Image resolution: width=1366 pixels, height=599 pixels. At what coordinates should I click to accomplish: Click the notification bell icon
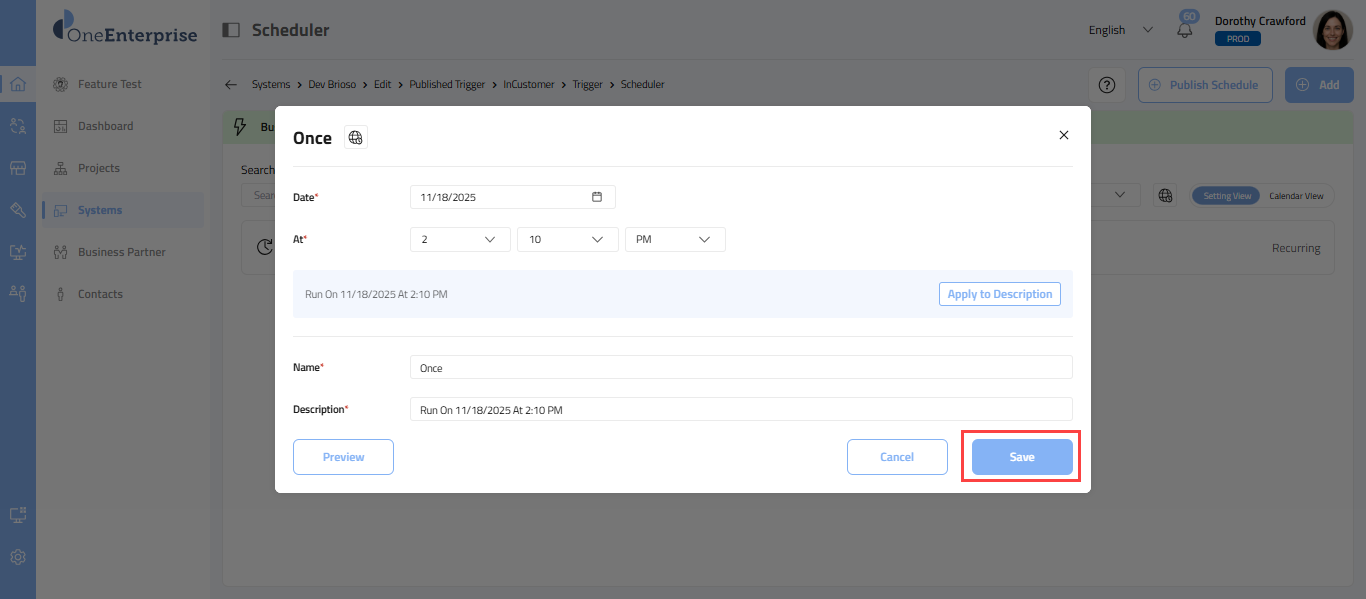coord(1185,31)
